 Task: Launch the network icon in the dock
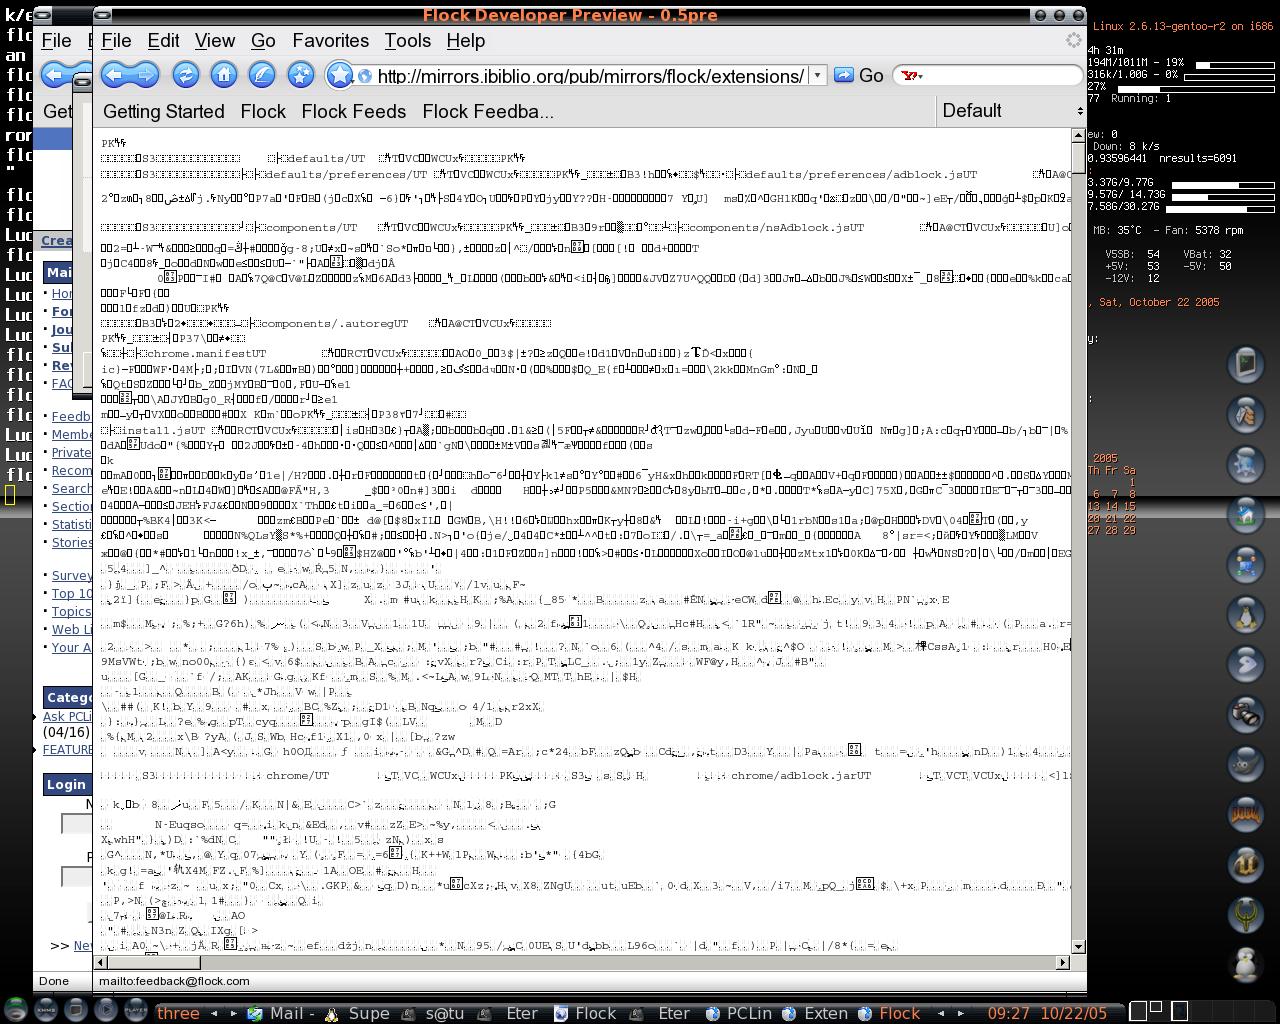pyautogui.click(x=1246, y=564)
